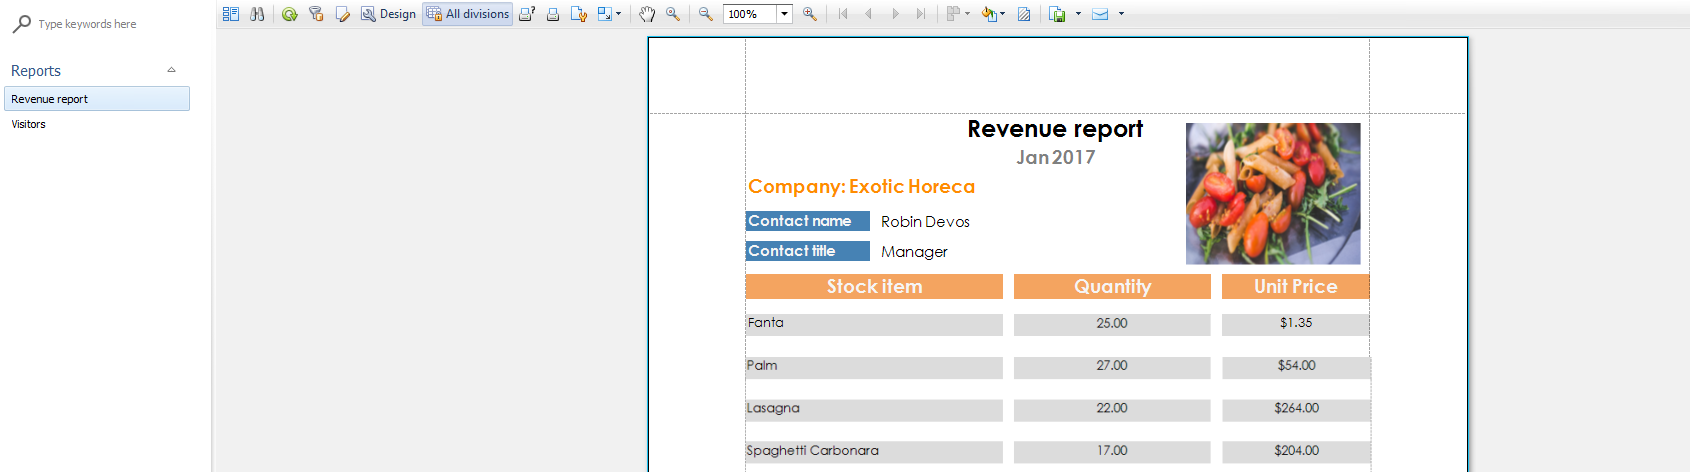The height and width of the screenshot is (472, 1690).
Task: Click the watermark hatched page icon
Action: (1024, 14)
